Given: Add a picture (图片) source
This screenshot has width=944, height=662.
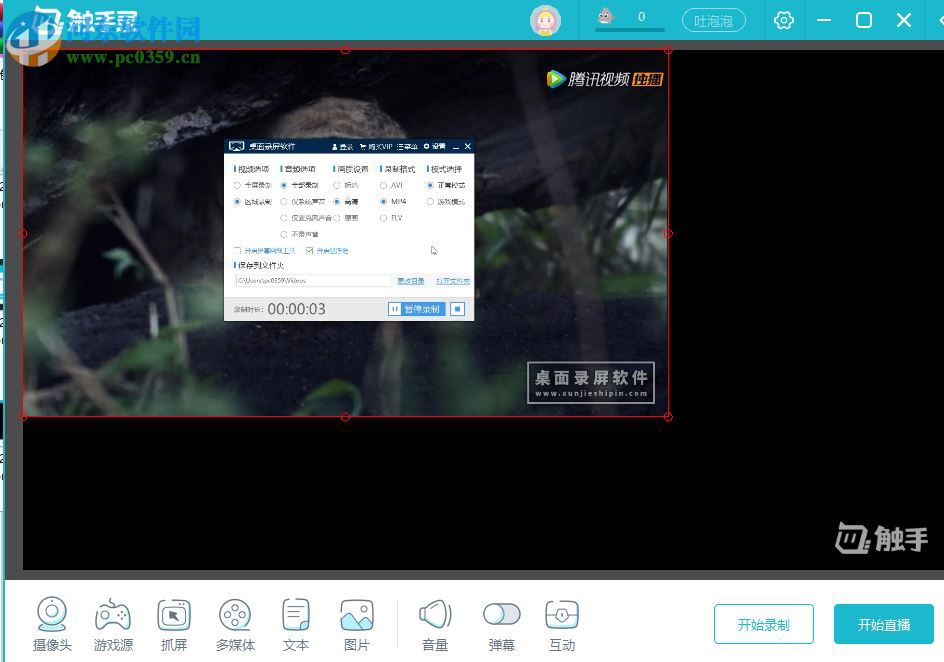Looking at the screenshot, I should coord(357,624).
